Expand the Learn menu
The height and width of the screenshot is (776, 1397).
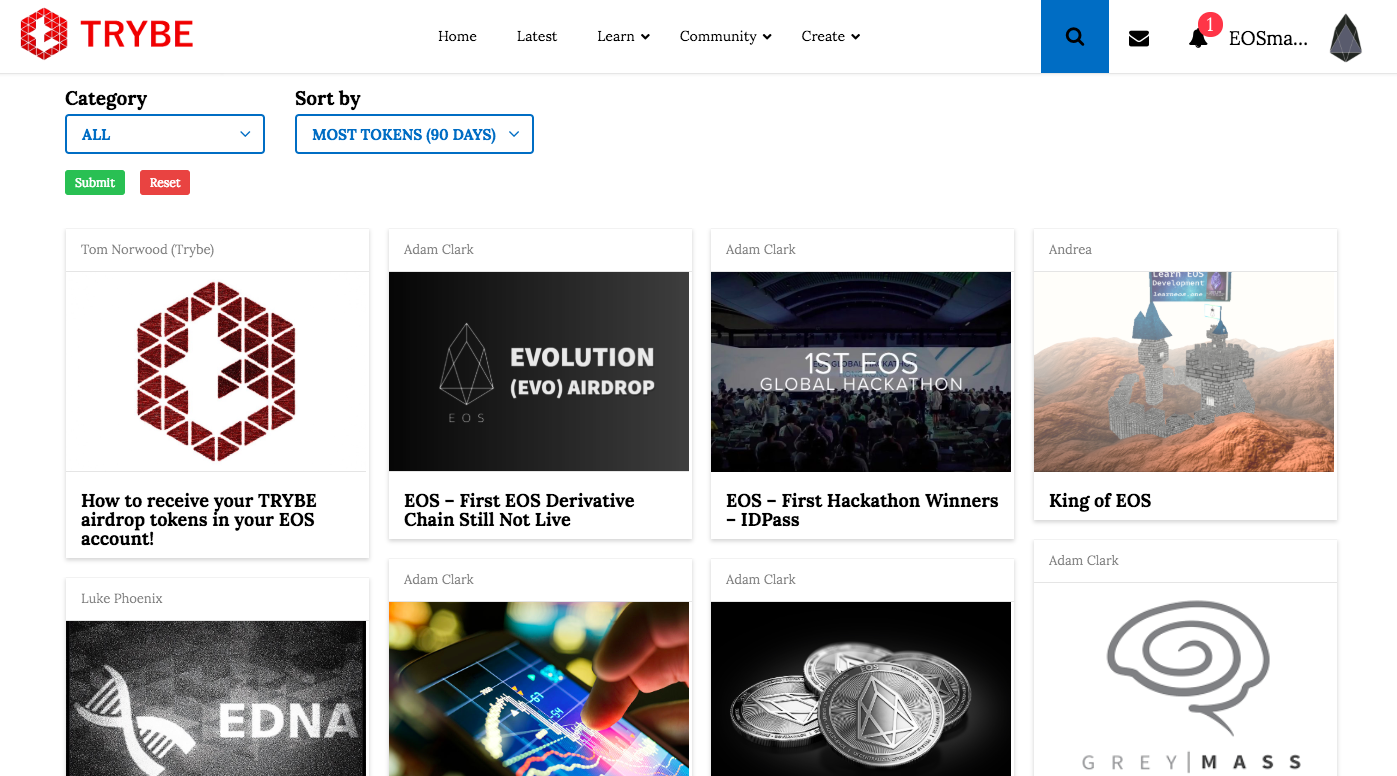pyautogui.click(x=623, y=36)
